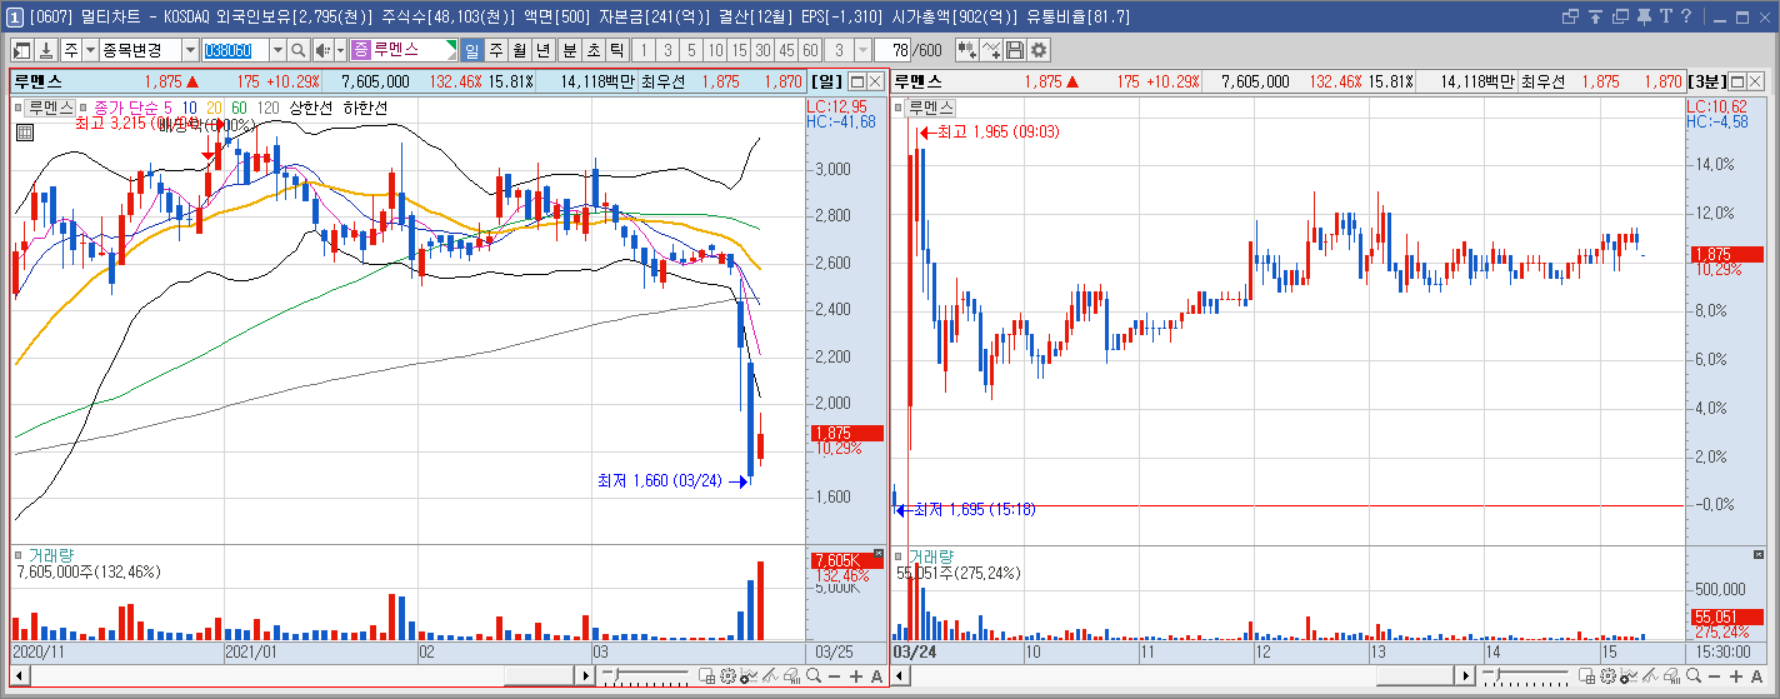Open the 종목변경 dropdown
1780x699 pixels.
(x=190, y=50)
